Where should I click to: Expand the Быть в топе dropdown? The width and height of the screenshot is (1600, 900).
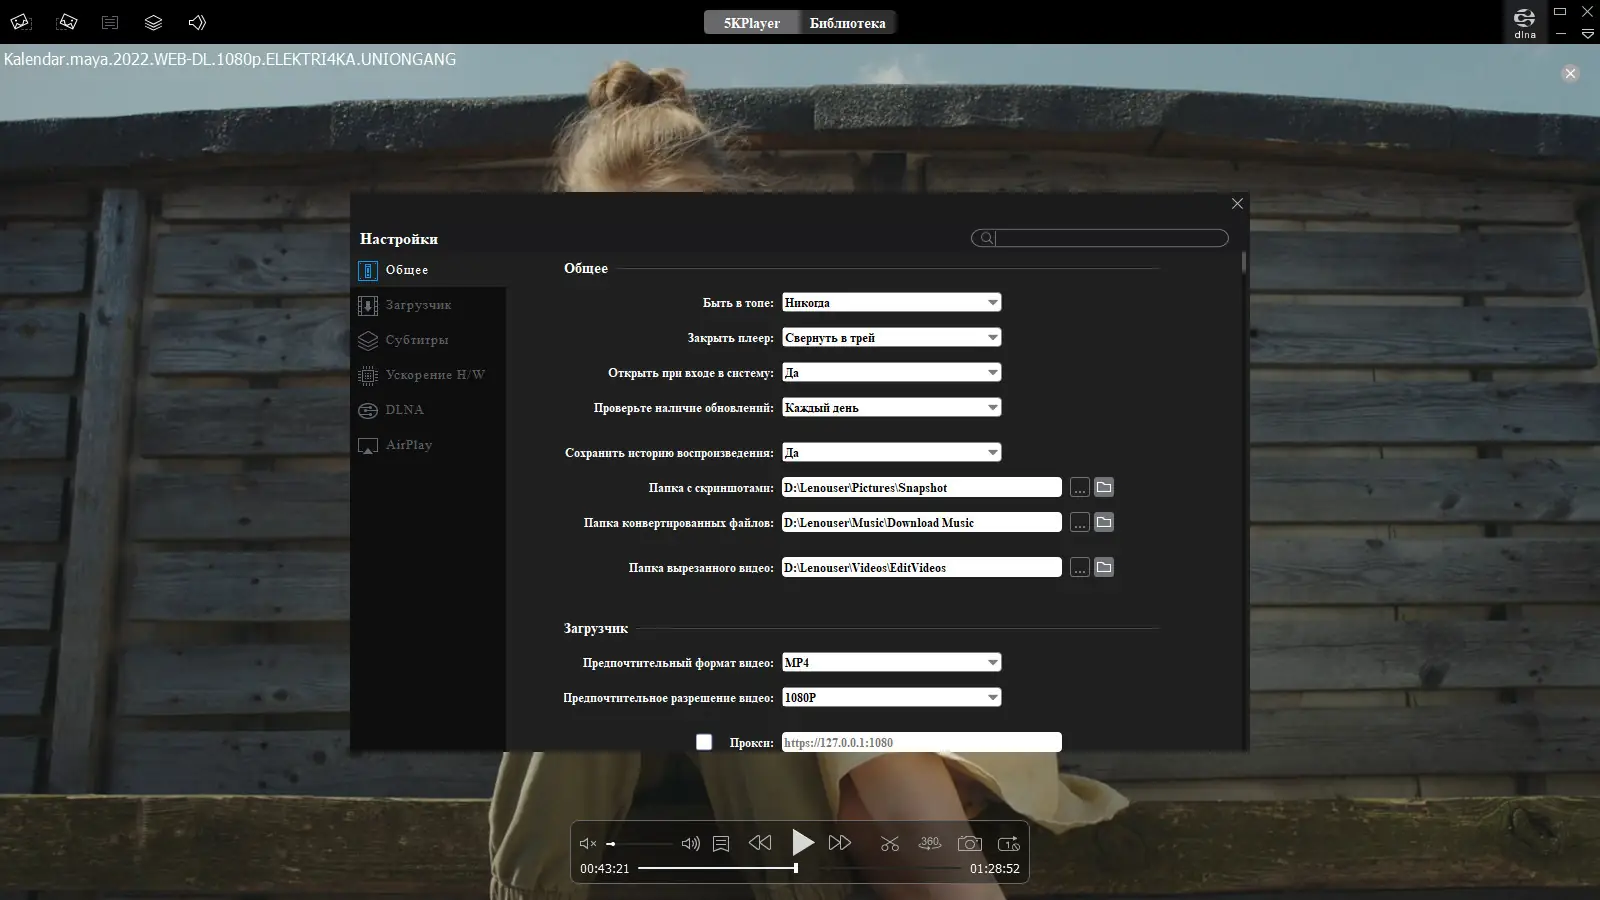coord(892,303)
